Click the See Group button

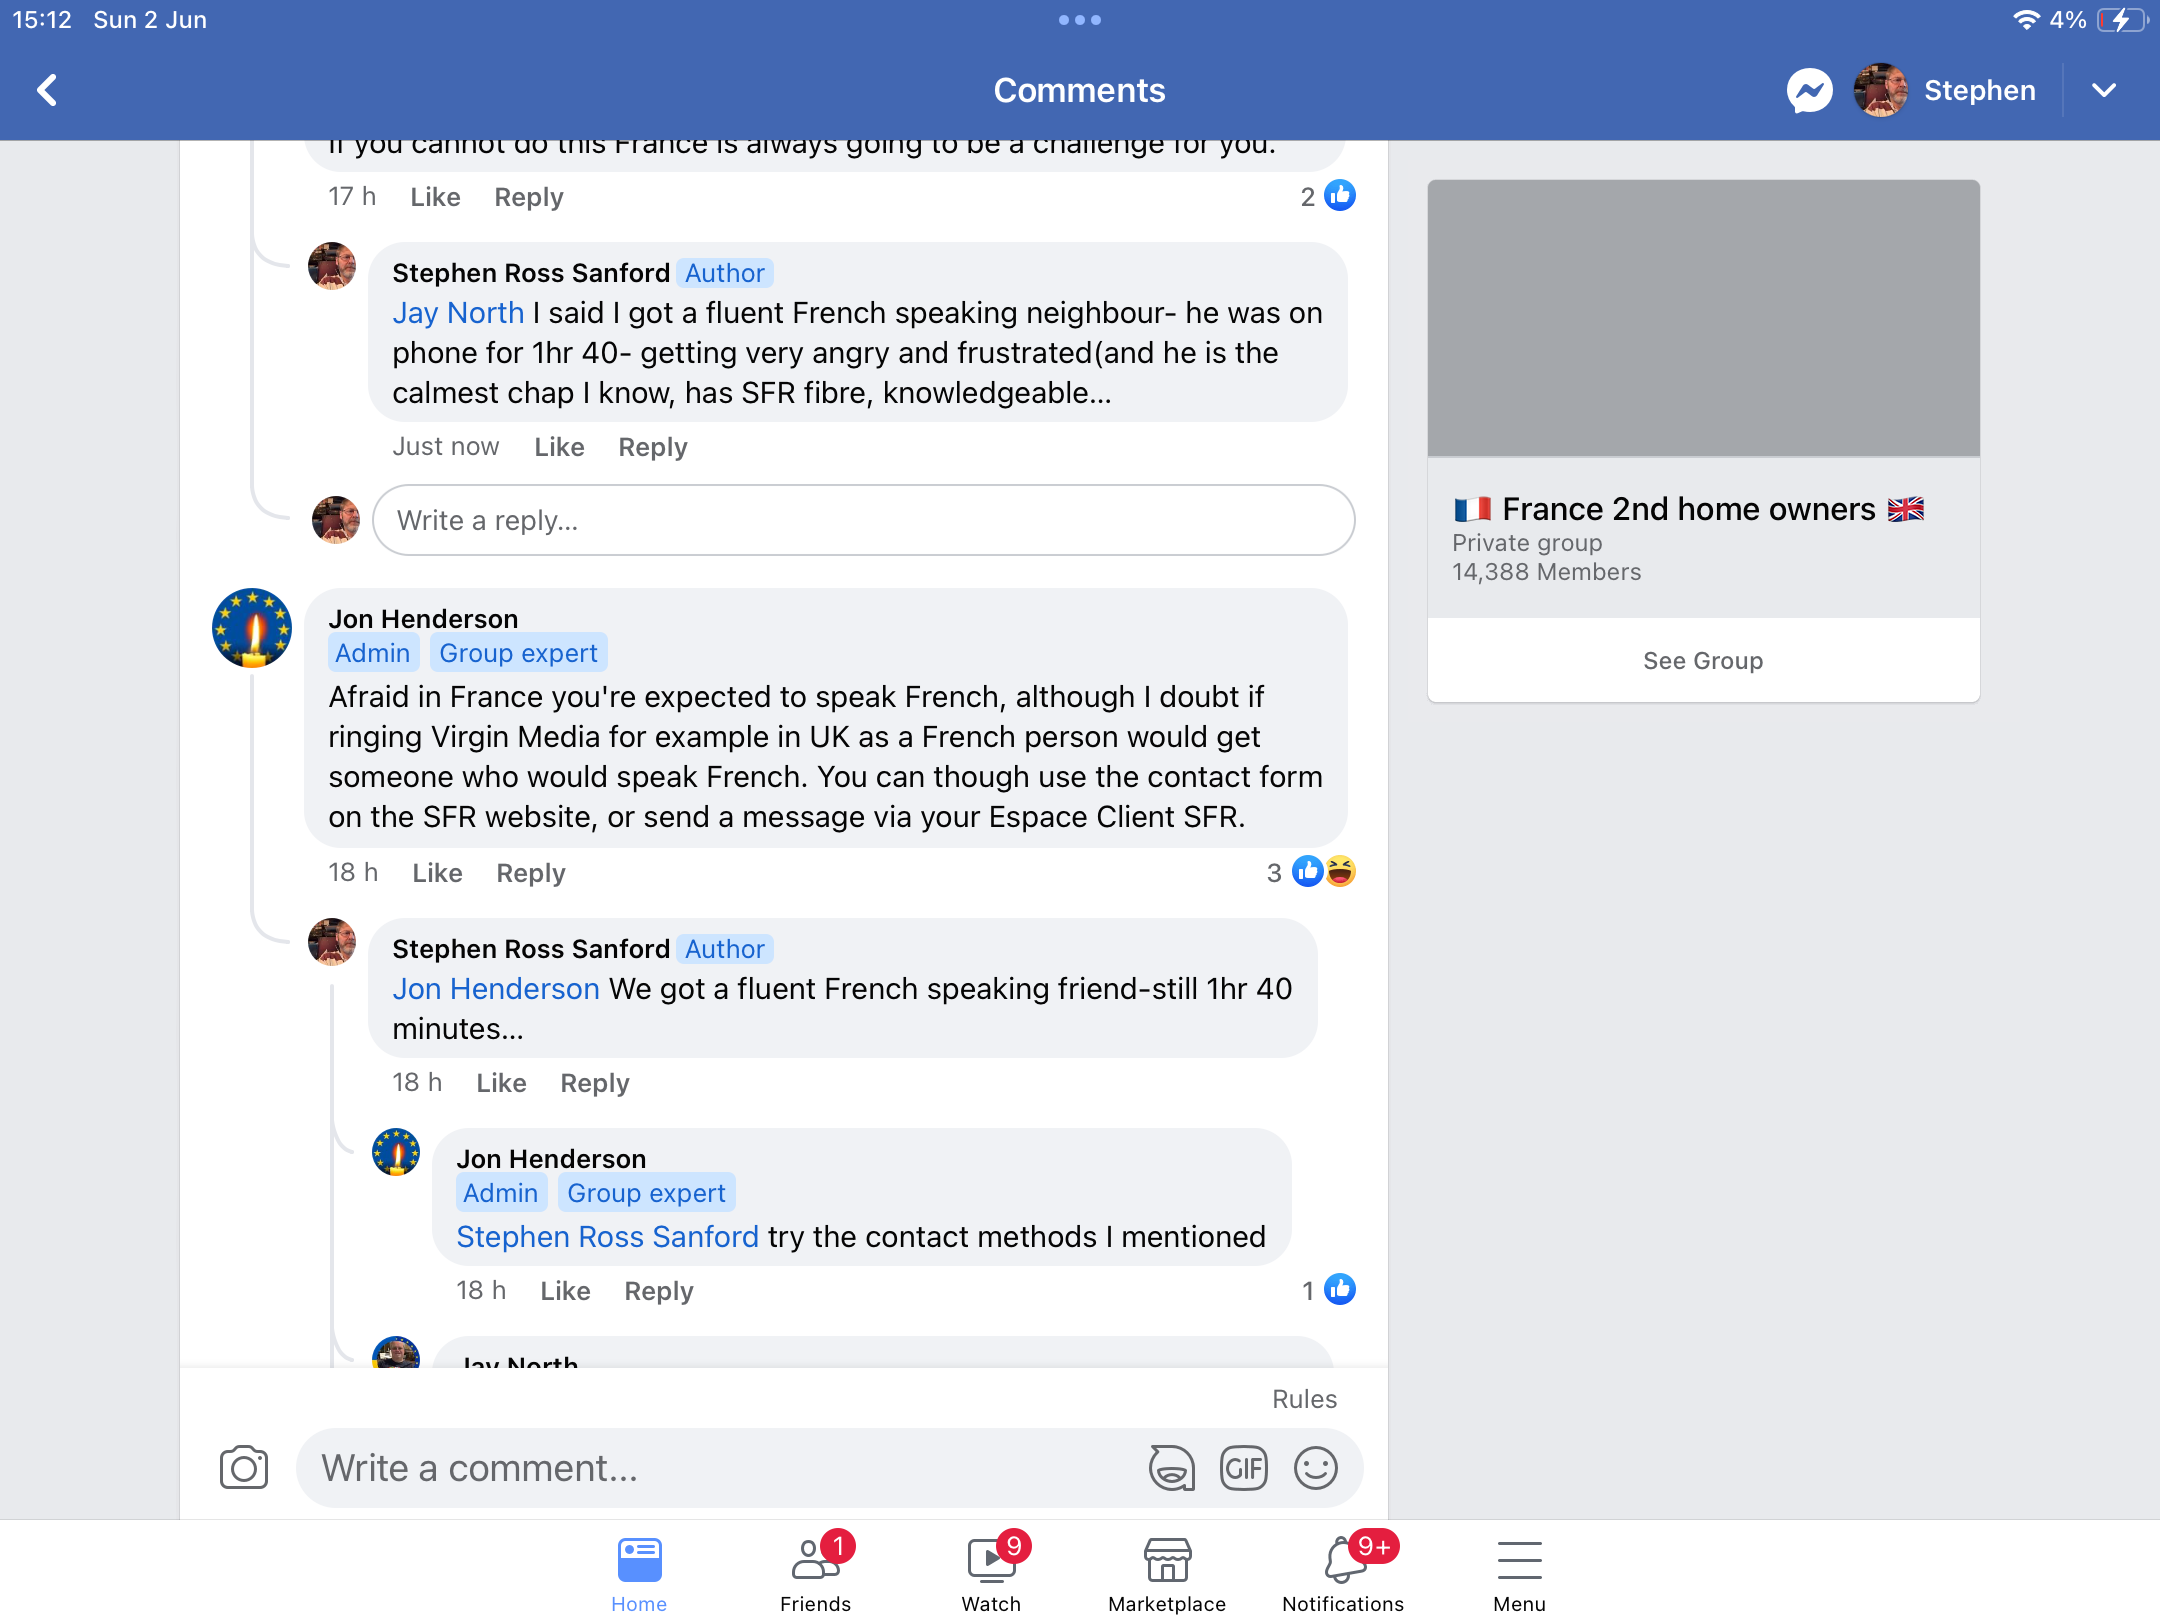tap(1703, 661)
